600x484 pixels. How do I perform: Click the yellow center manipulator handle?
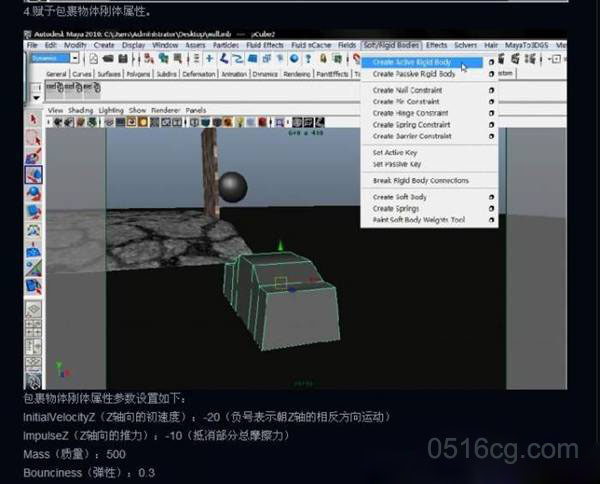point(281,283)
